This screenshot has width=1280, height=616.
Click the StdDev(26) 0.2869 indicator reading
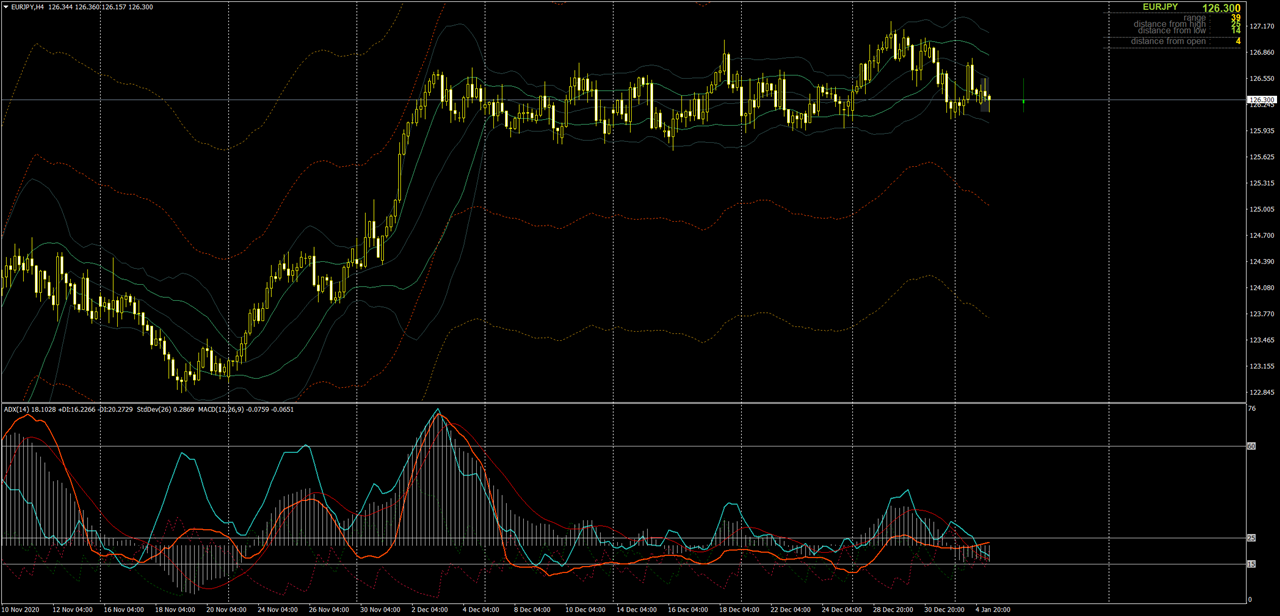(x=164, y=409)
